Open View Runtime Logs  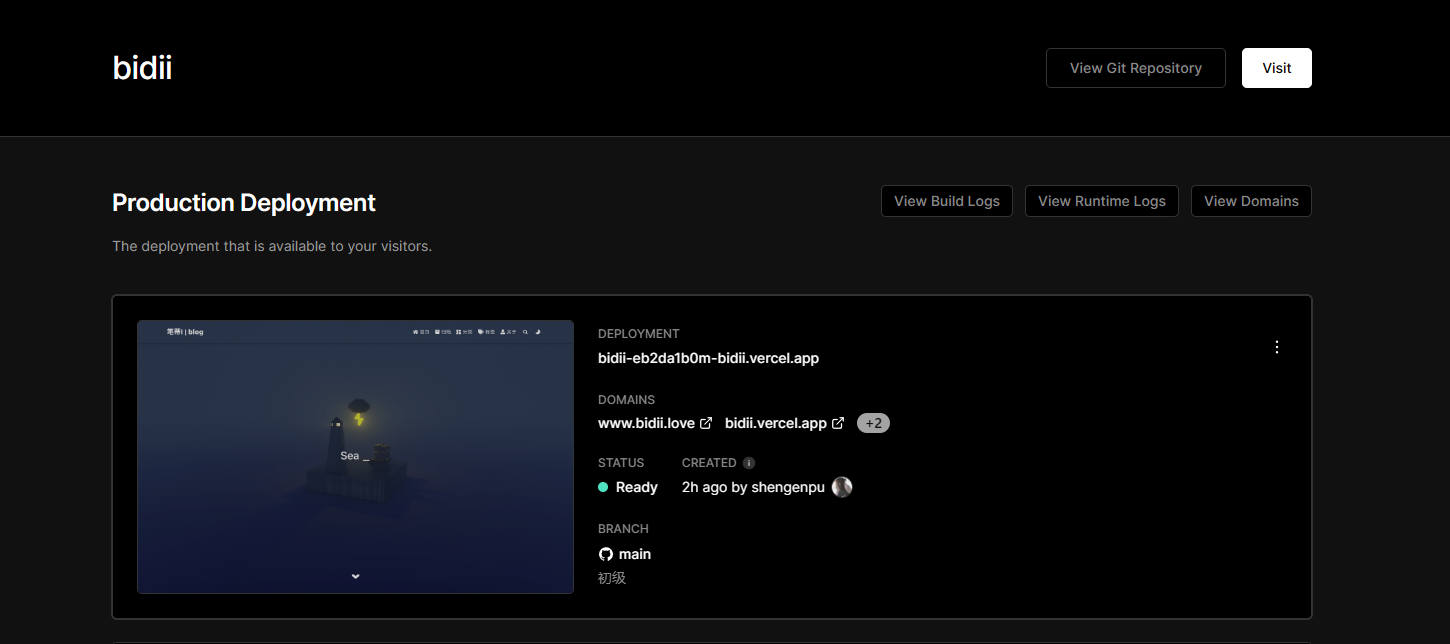pos(1102,201)
